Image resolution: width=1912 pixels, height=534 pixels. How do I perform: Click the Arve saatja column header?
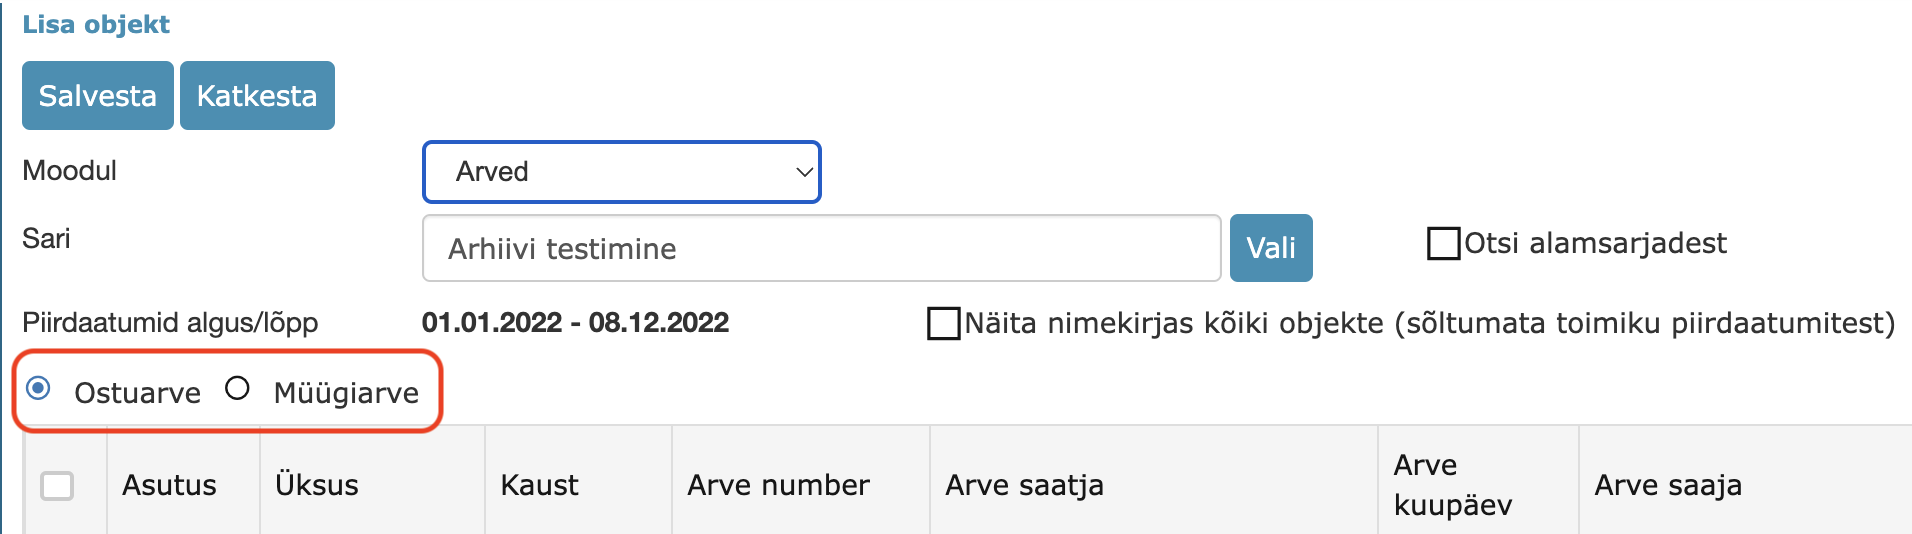pyautogui.click(x=1024, y=485)
